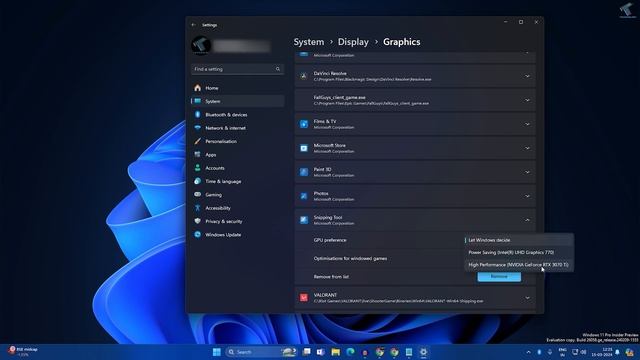Navigate to Display in the breadcrumb
This screenshot has width=640, height=360.
tap(353, 42)
